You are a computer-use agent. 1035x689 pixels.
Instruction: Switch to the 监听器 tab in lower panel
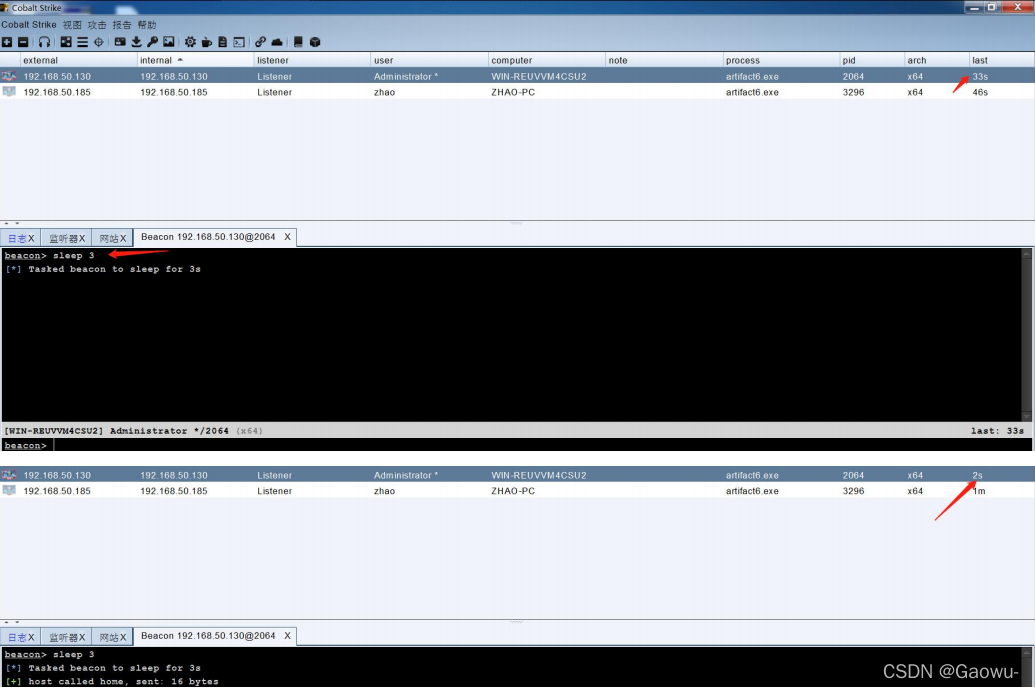(x=63, y=637)
